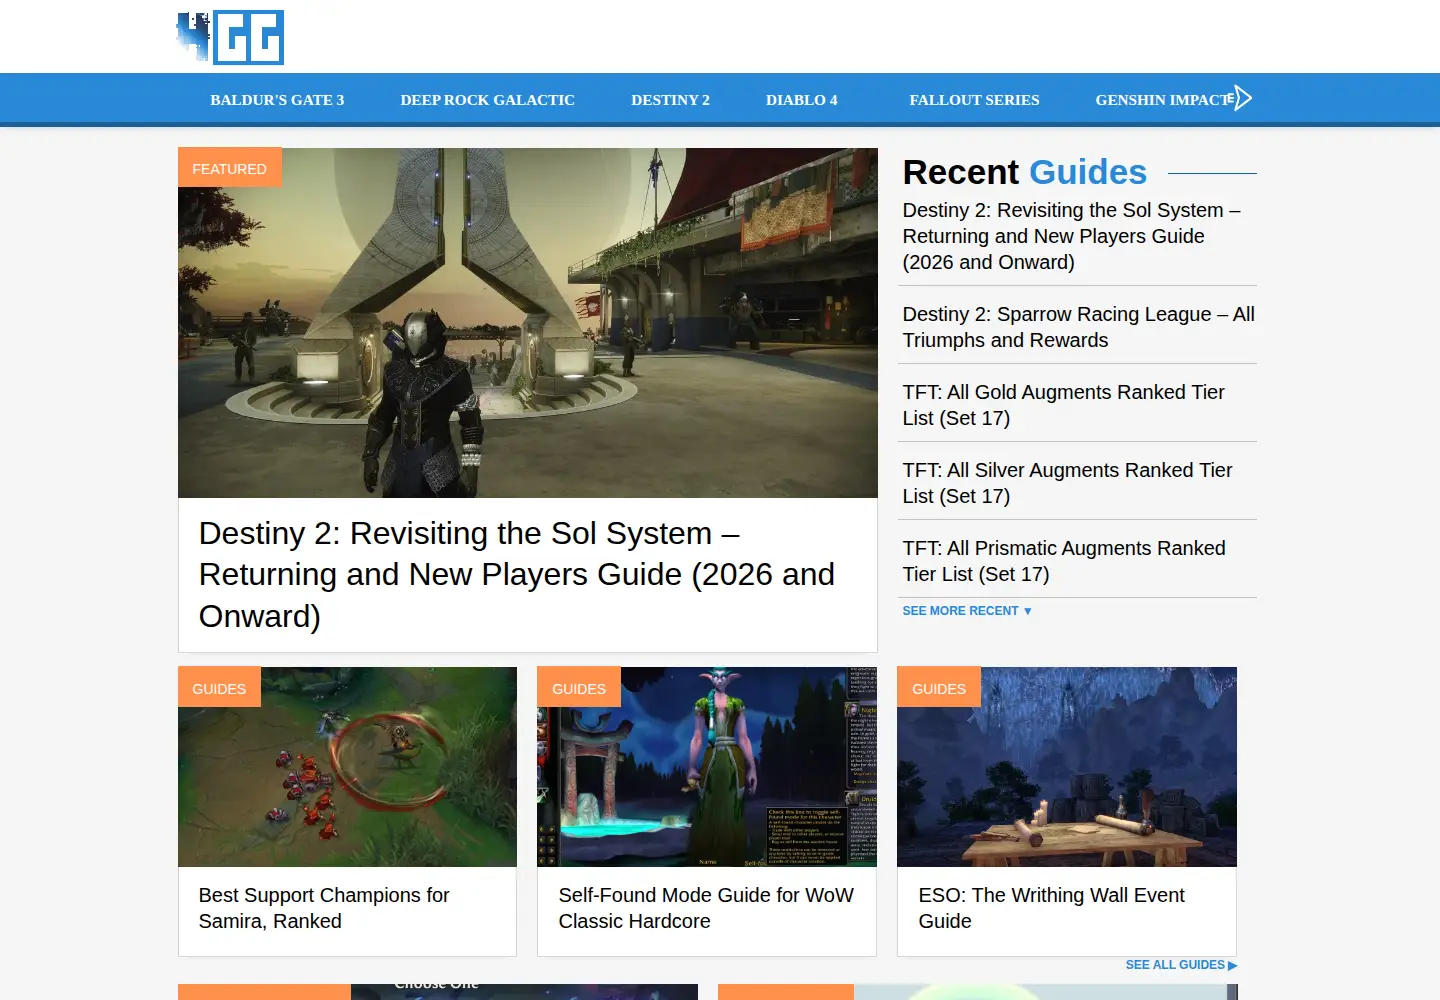Click the Recent Guides heading
This screenshot has height=1000, width=1440.
[x=1024, y=172]
